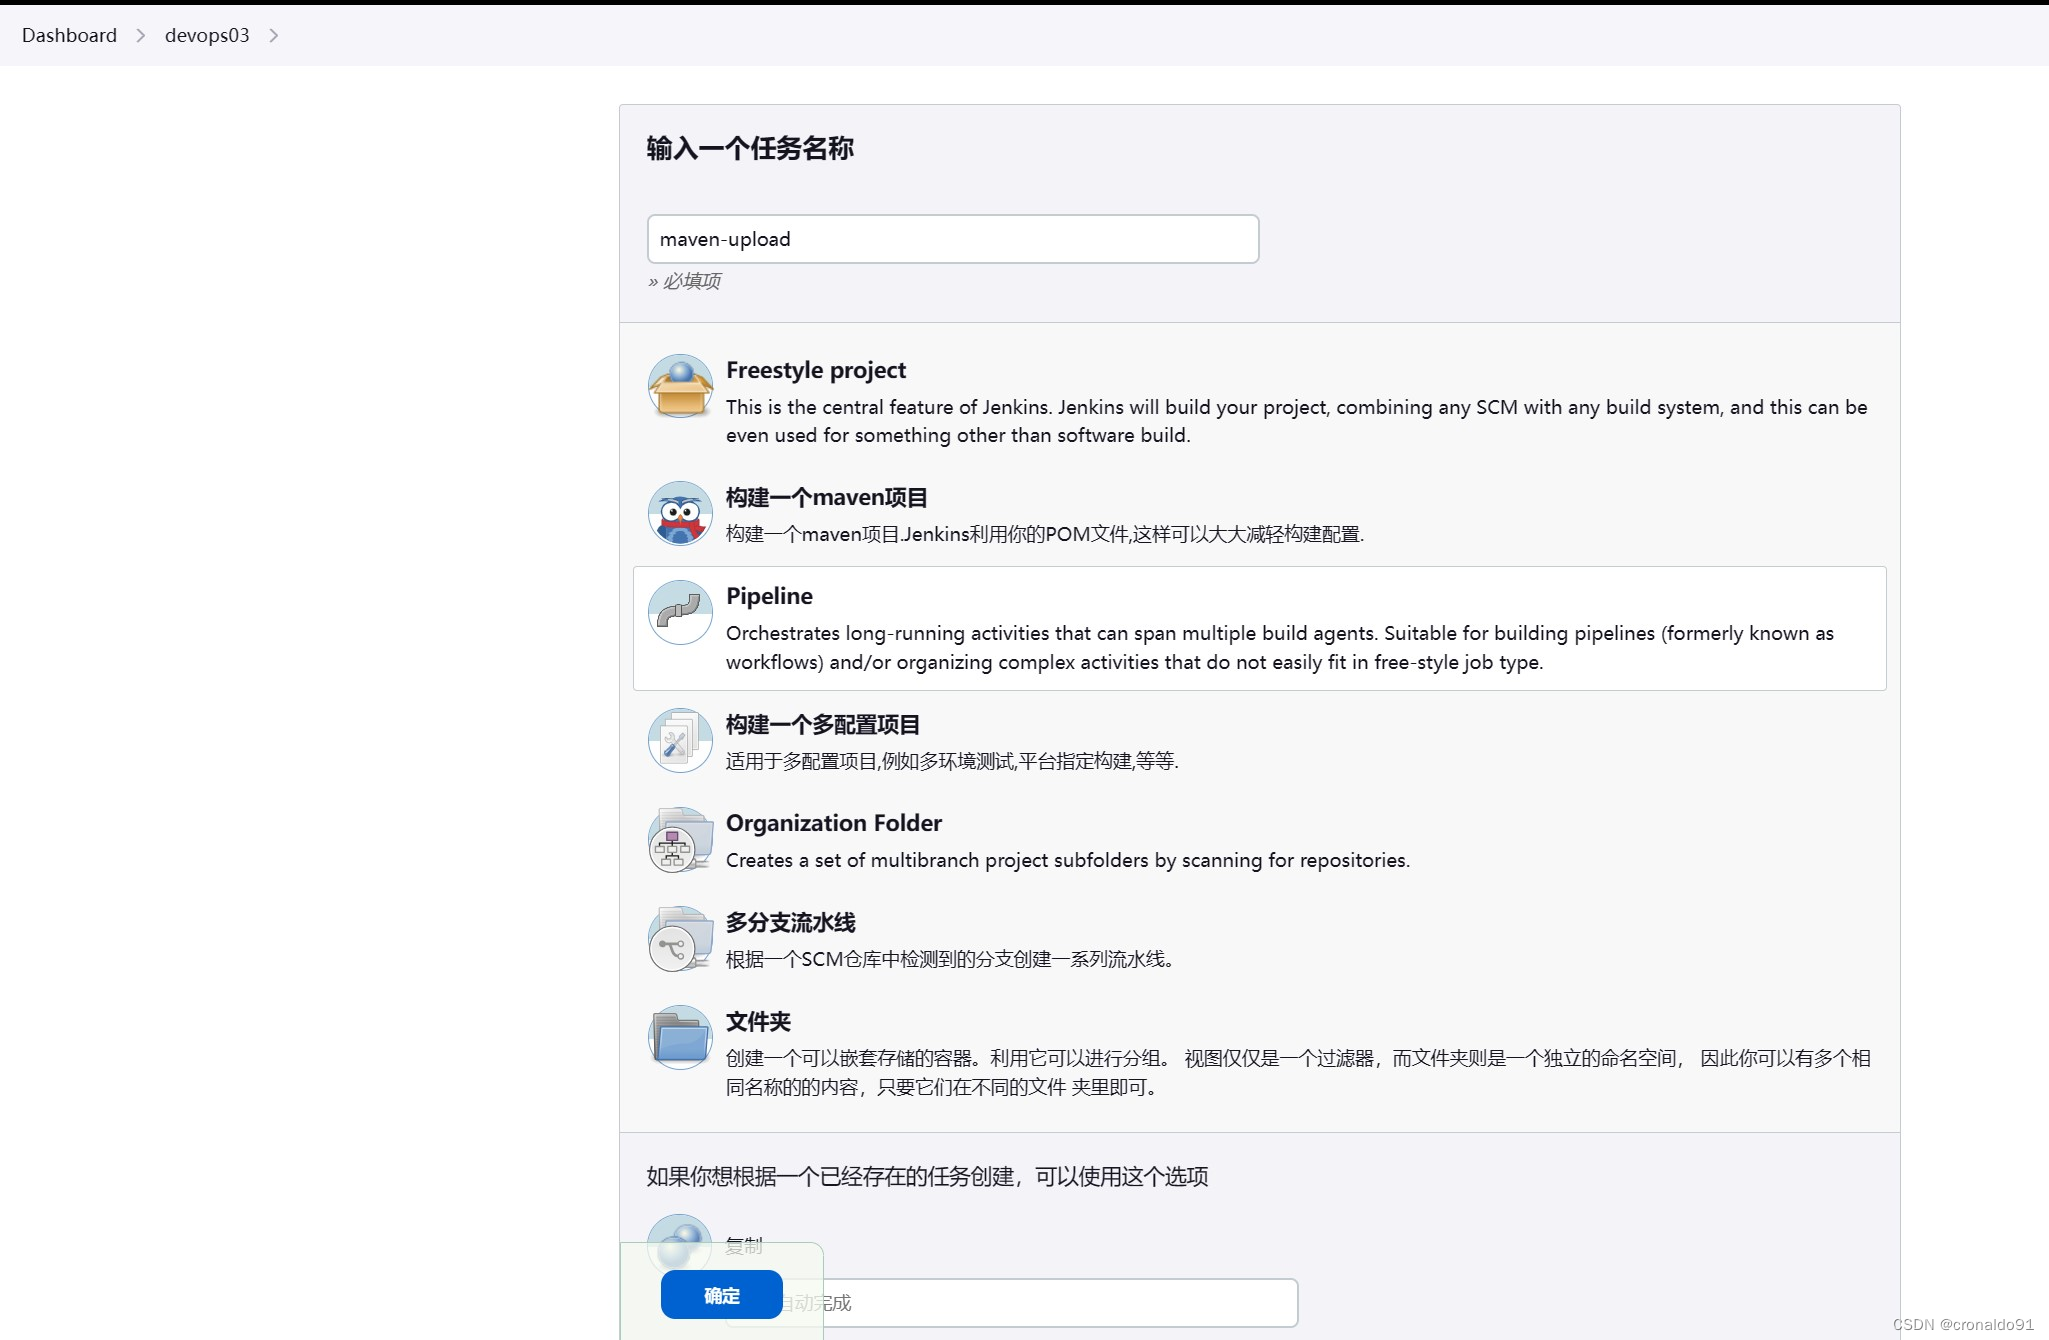The height and width of the screenshot is (1340, 2049).
Task: Click the Organization Folder icon
Action: point(680,839)
